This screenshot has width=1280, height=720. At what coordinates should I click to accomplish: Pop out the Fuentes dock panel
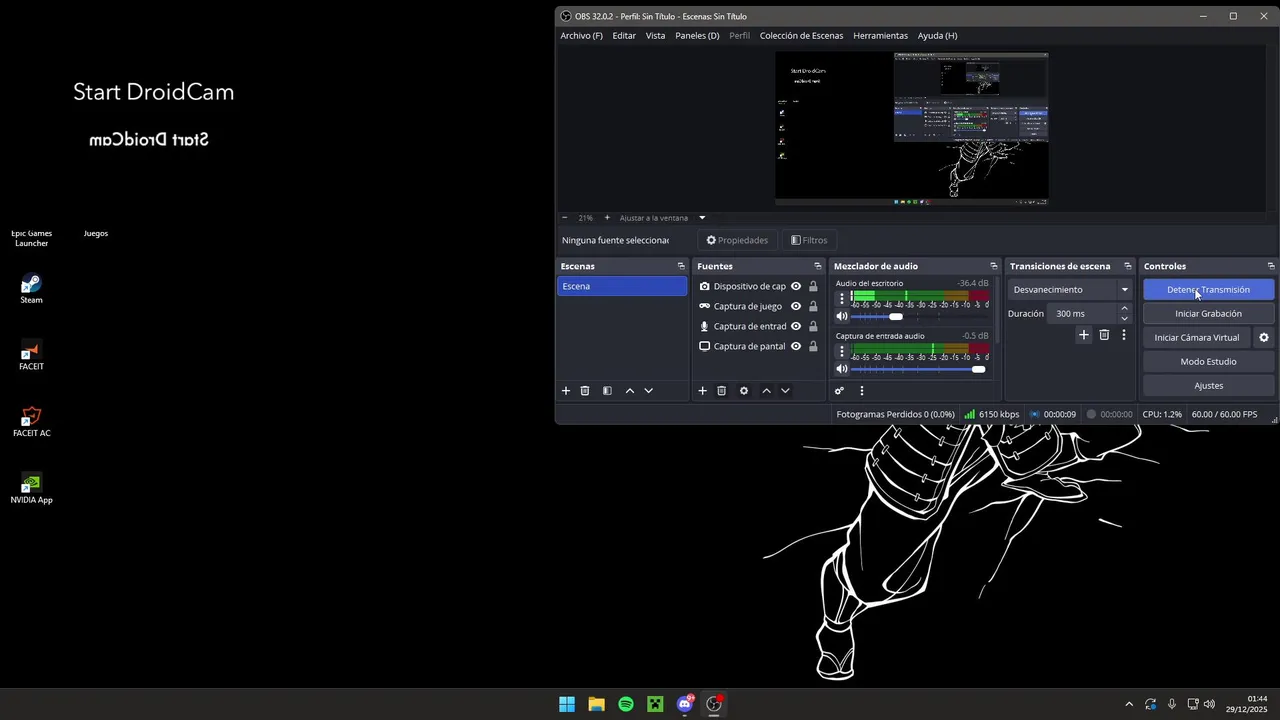point(818,266)
